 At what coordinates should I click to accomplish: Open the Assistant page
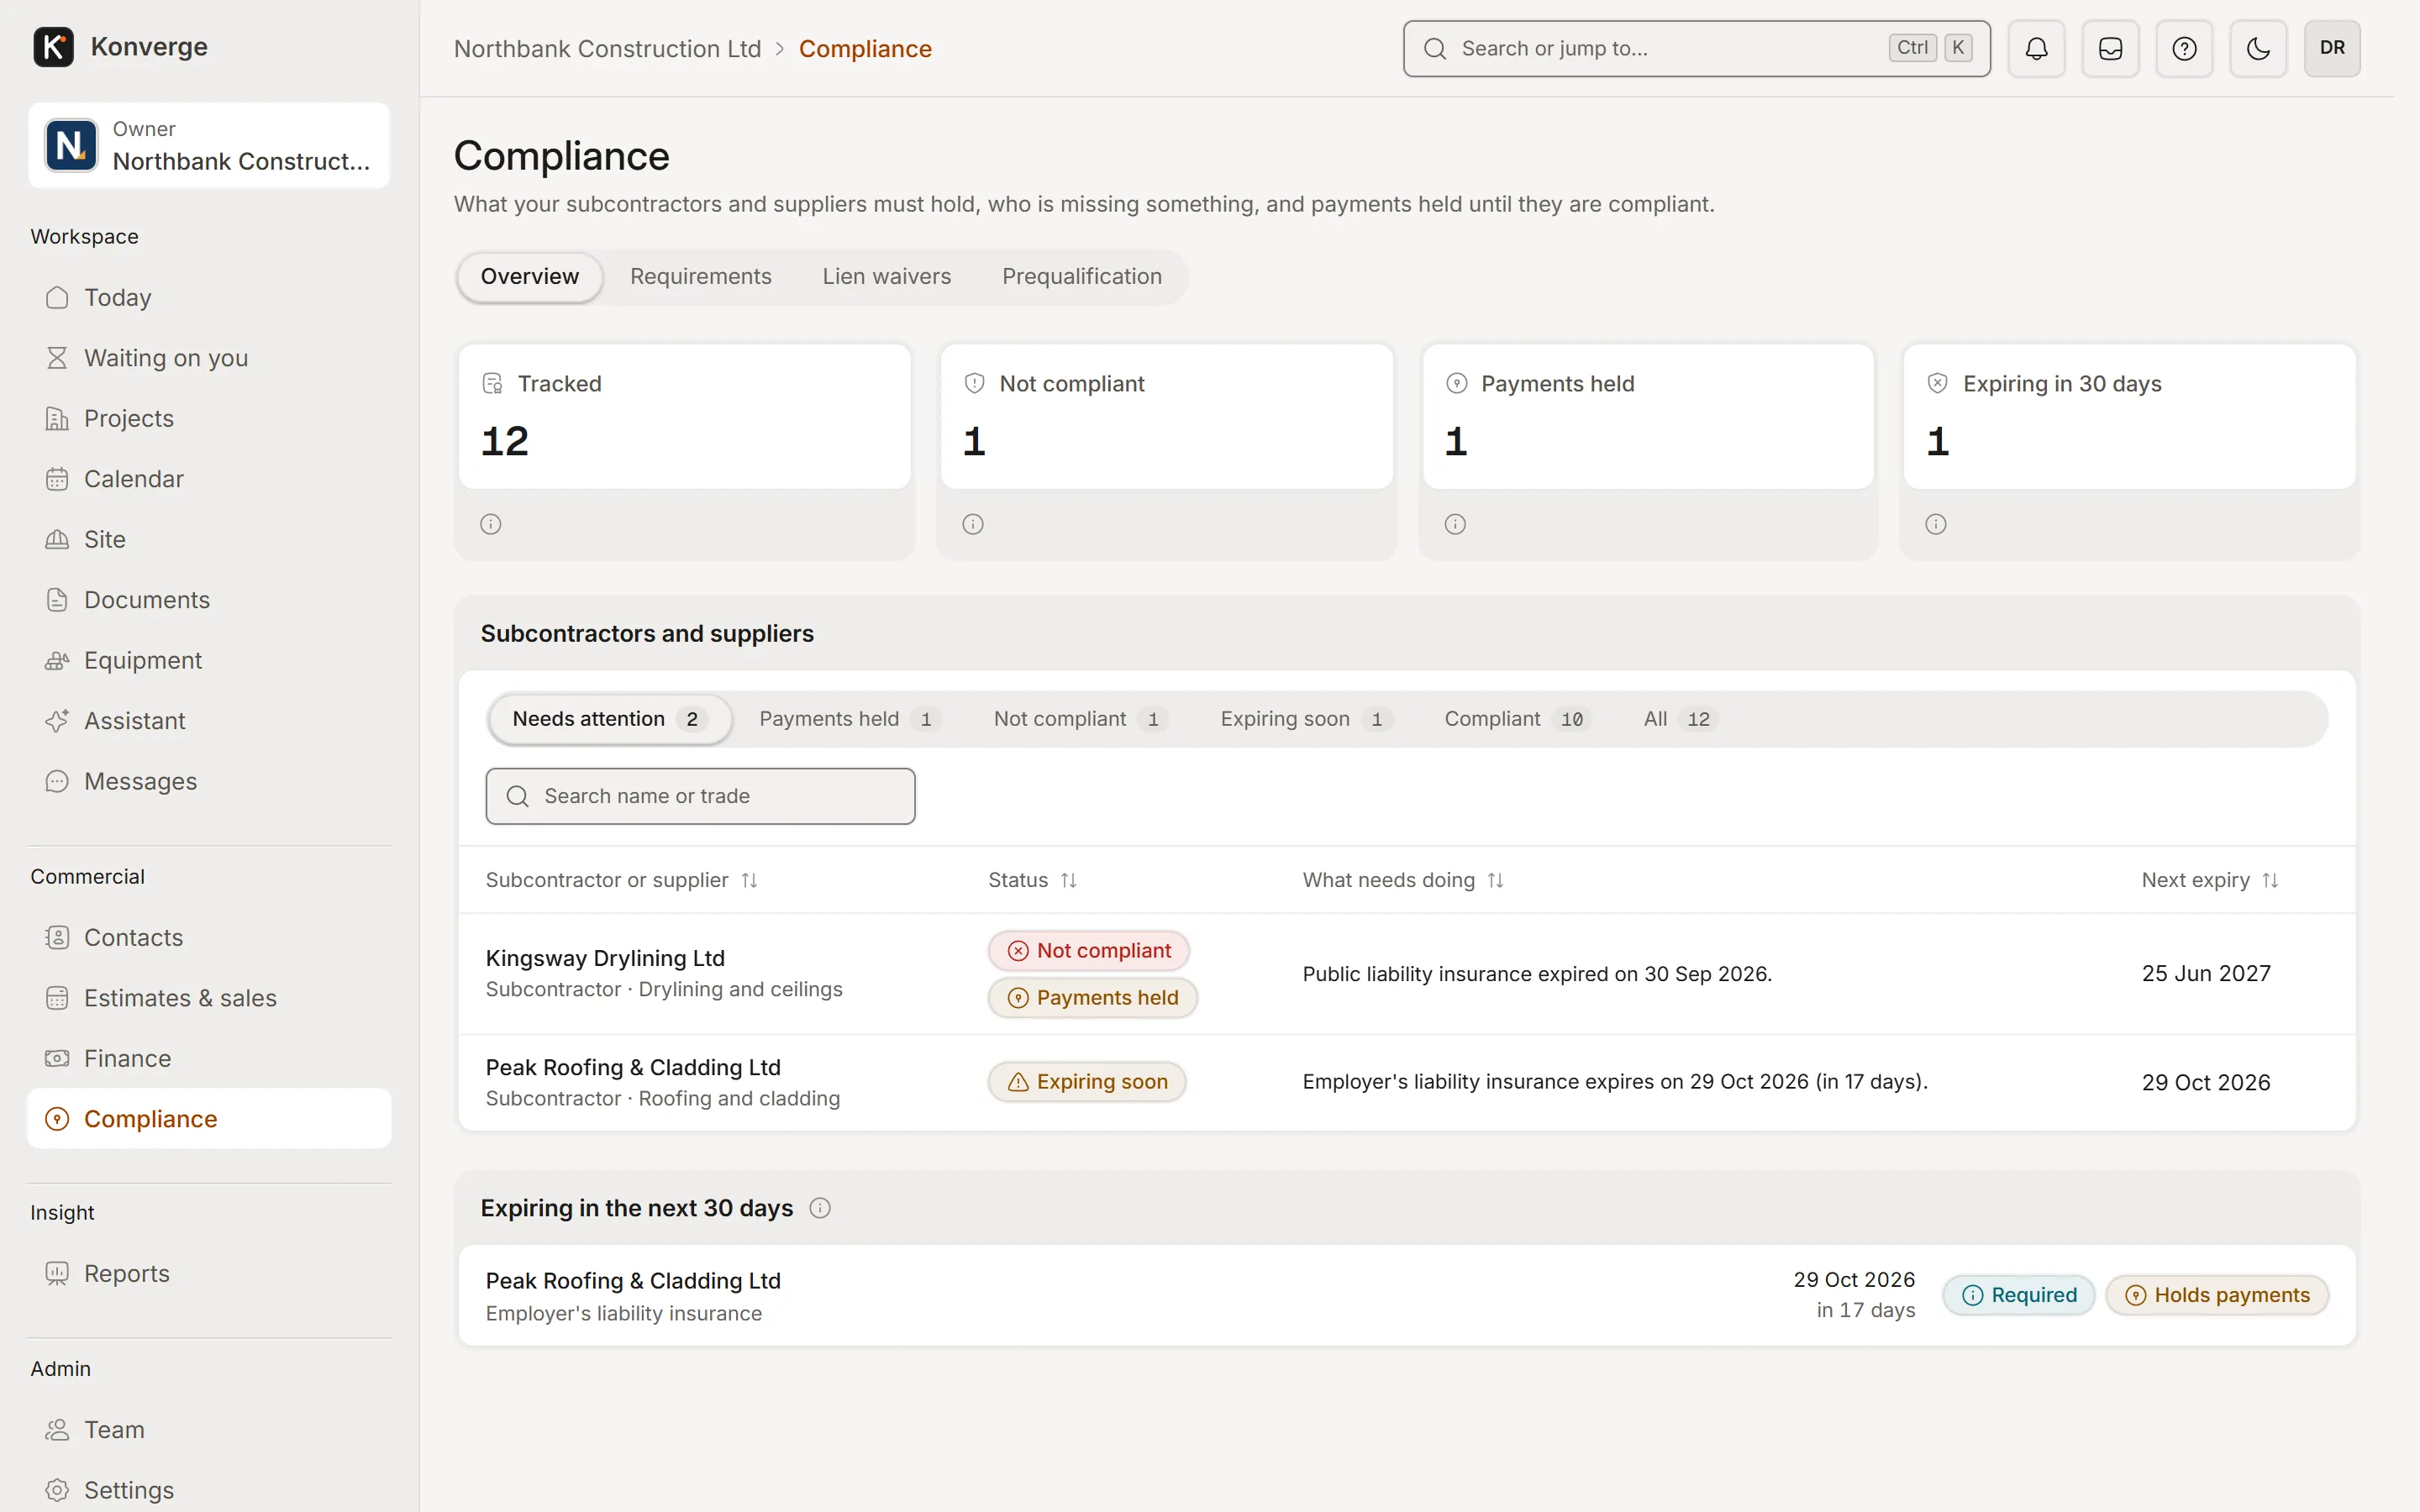tap(209, 721)
